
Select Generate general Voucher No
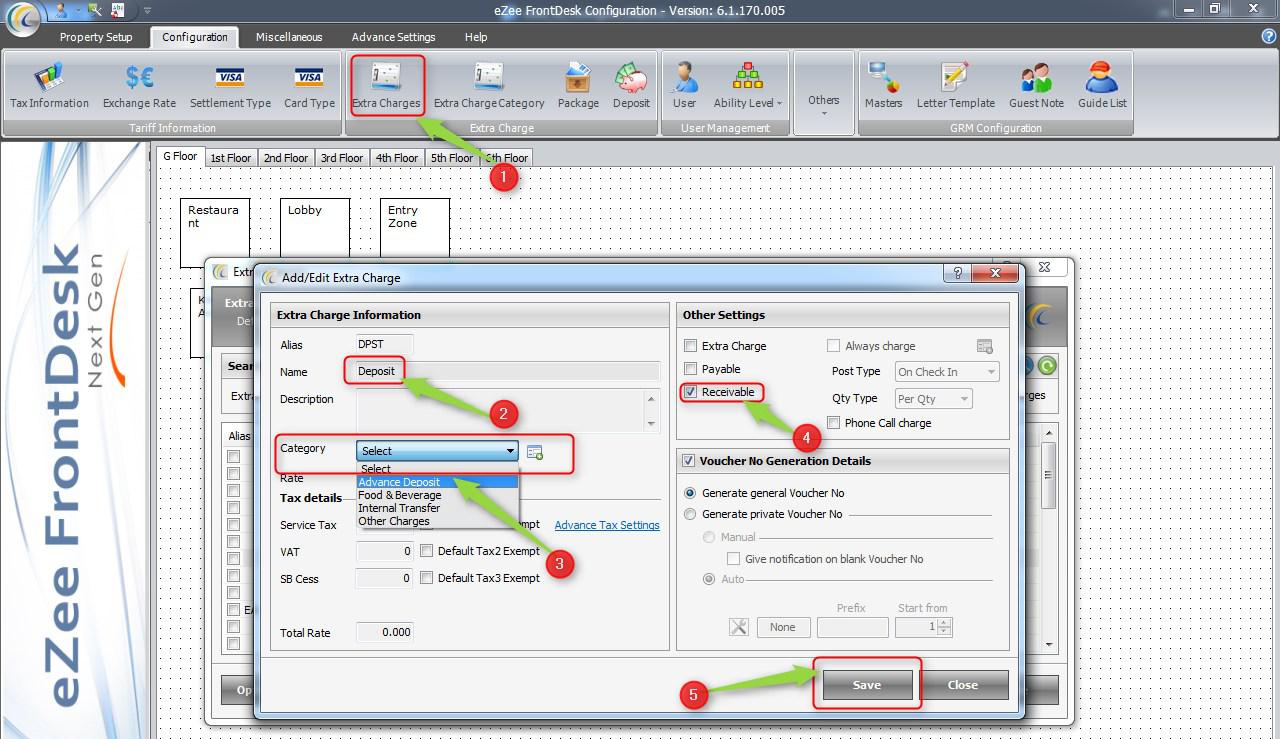point(690,493)
